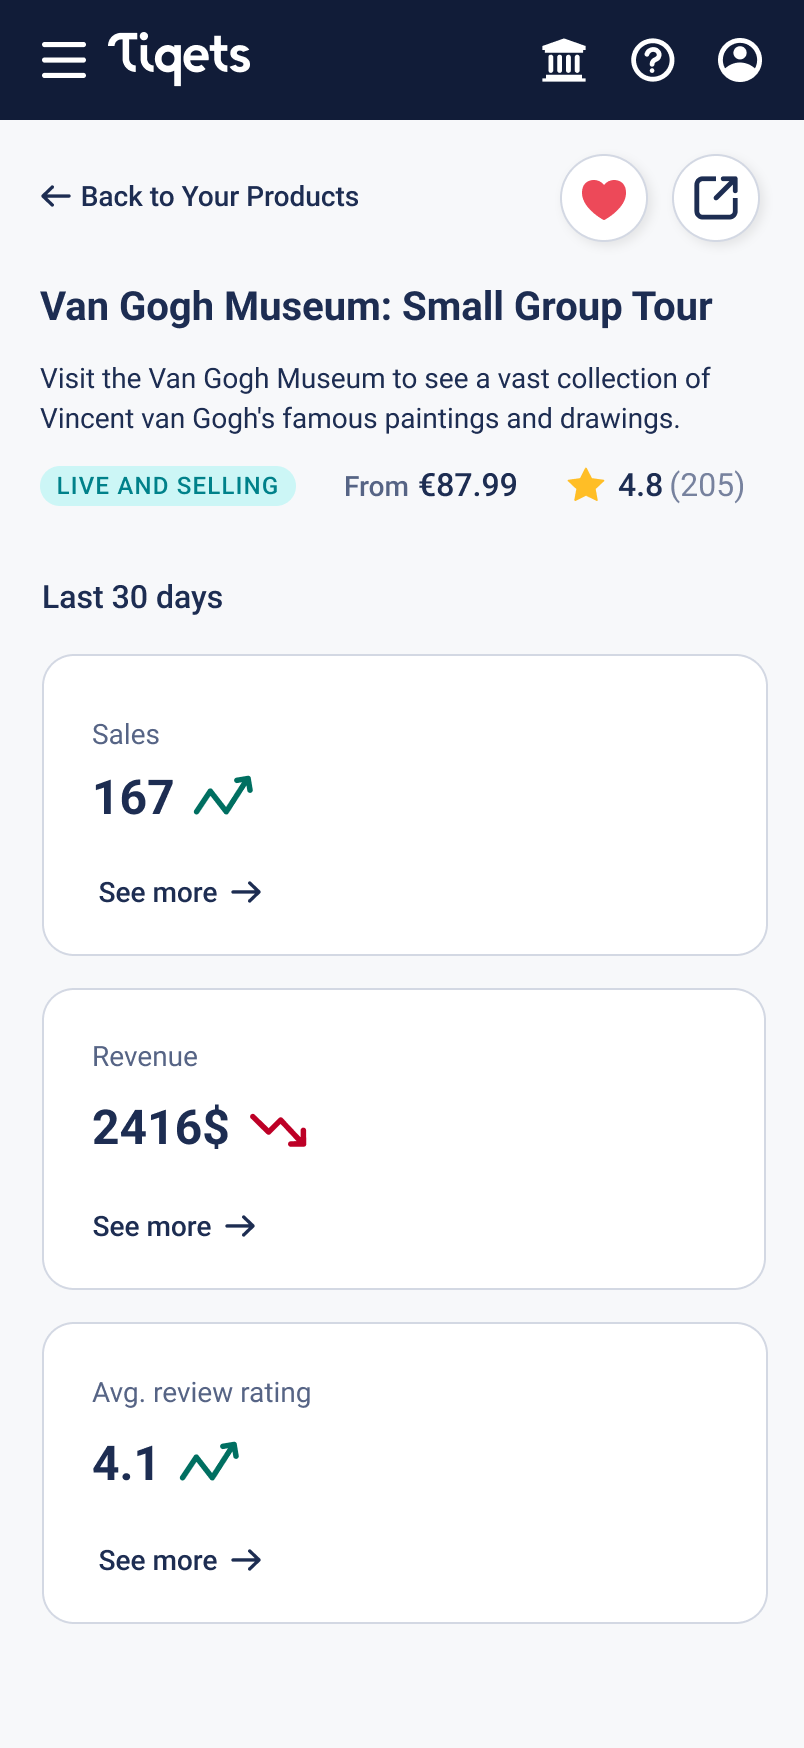The width and height of the screenshot is (804, 1748).
Task: Toggle the heart favorite button
Action: [604, 198]
